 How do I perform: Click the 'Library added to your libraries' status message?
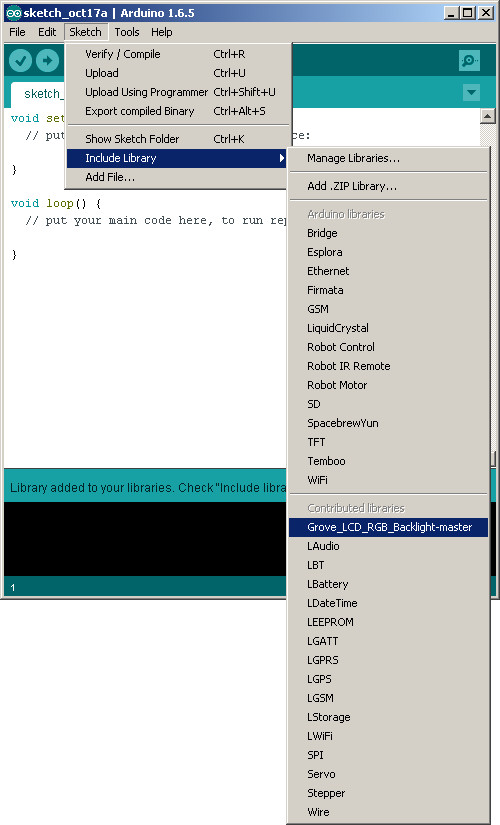[147, 488]
